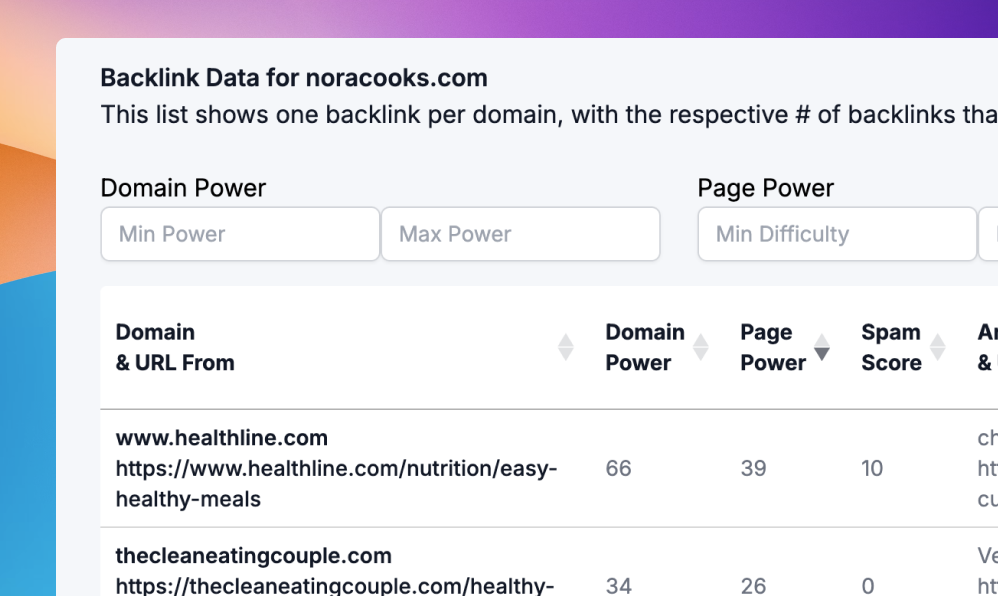Screen dimensions: 998x596
Task: Click the Page Power filter label
Action: click(x=765, y=188)
